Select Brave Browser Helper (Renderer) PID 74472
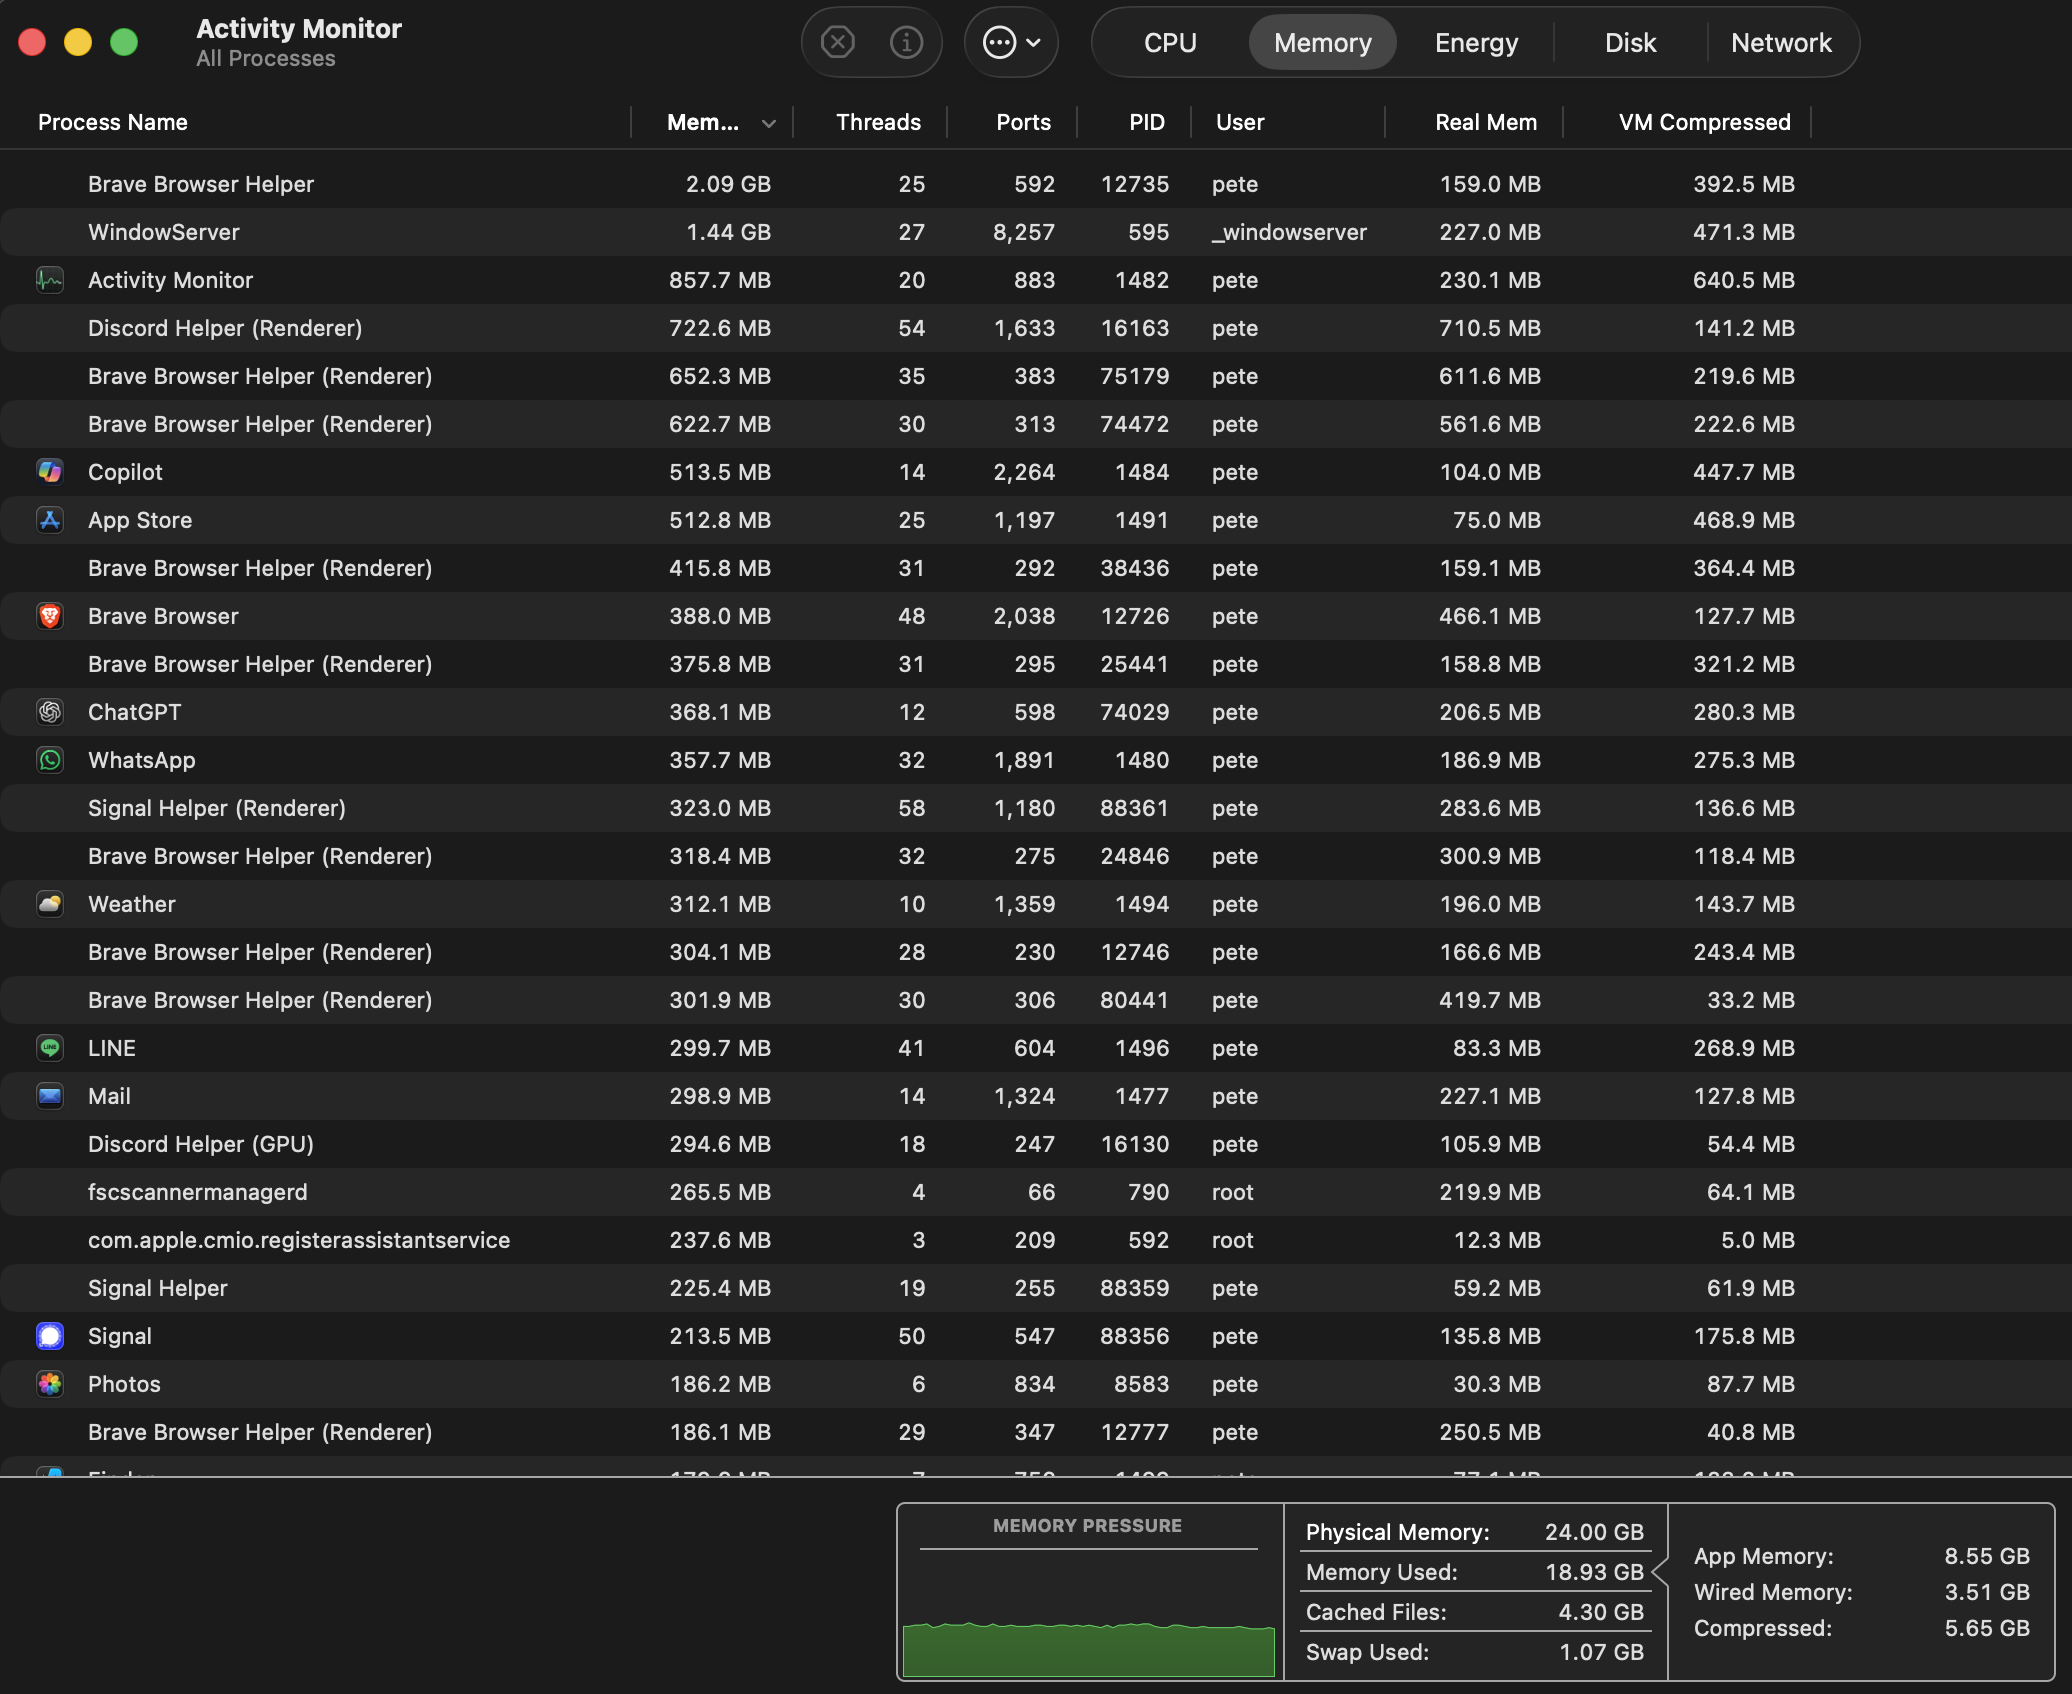The width and height of the screenshot is (2072, 1694). coord(1036,424)
